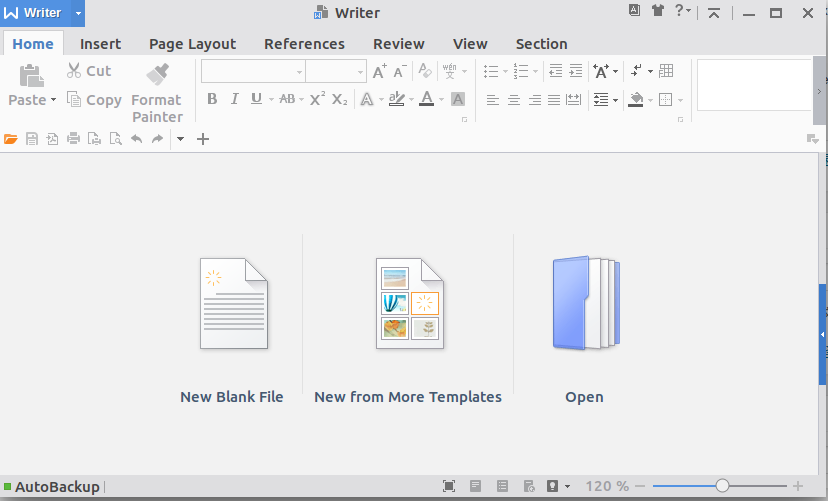This screenshot has width=828, height=501.
Task: Expand the quick access toolbar customize arrow
Action: pyautogui.click(x=181, y=139)
